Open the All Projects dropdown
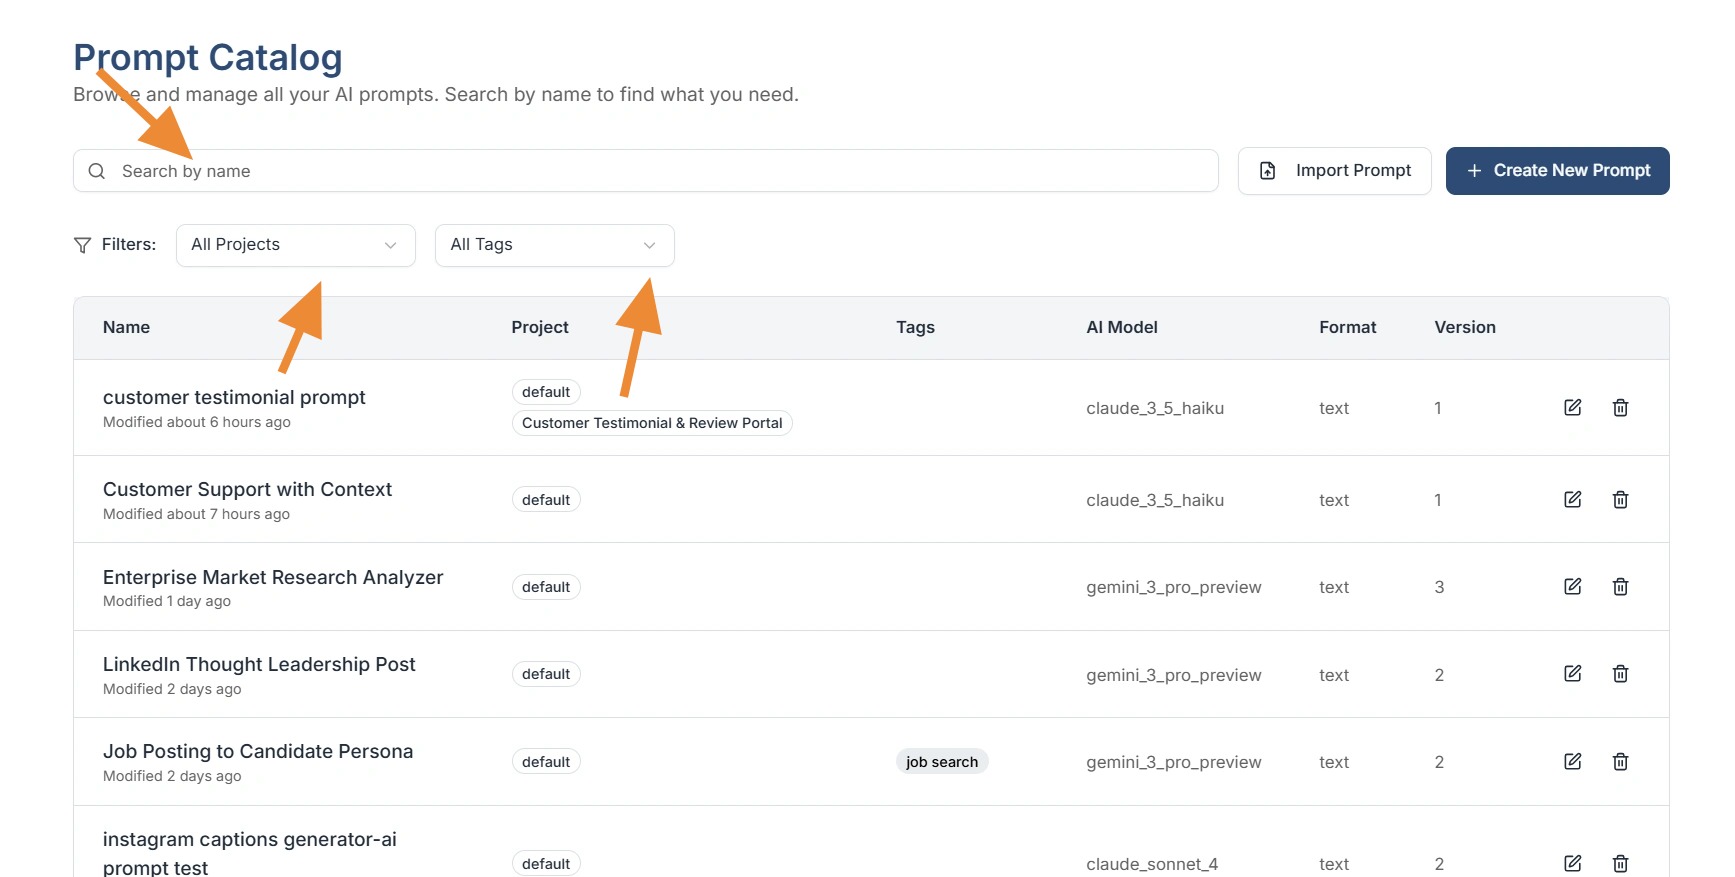1735x877 pixels. pyautogui.click(x=295, y=245)
